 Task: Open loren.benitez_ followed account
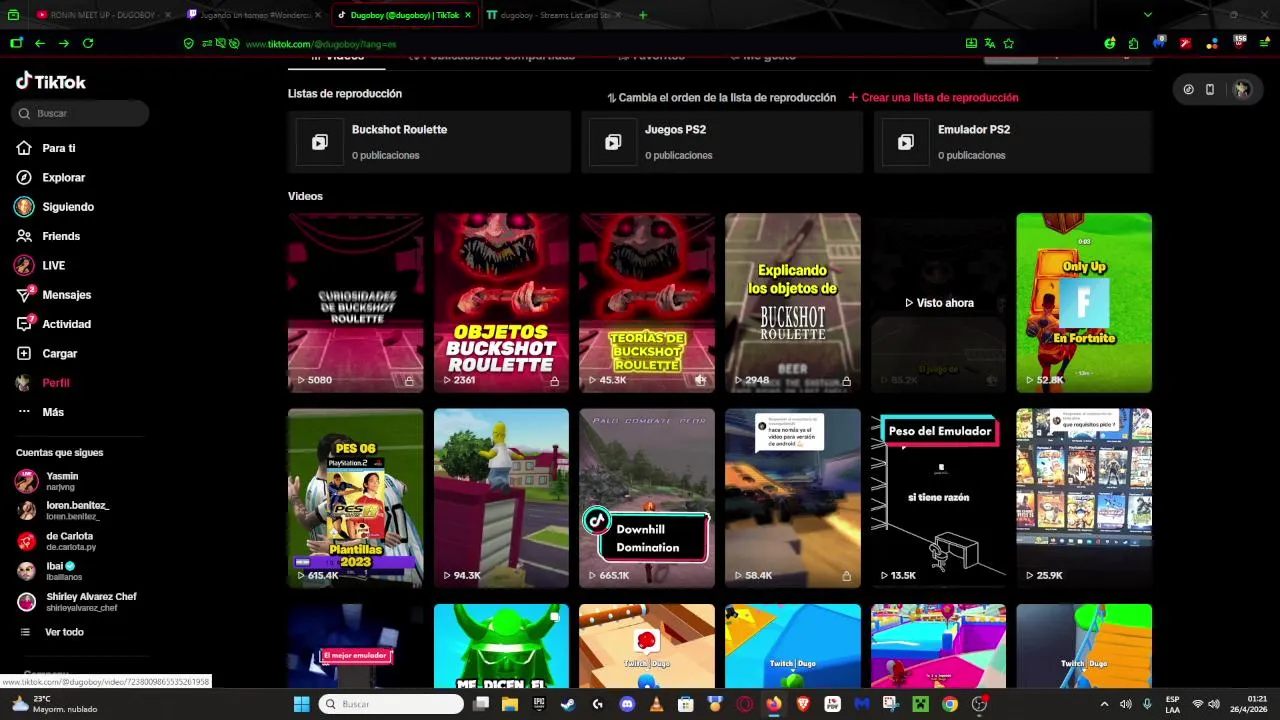62,511
